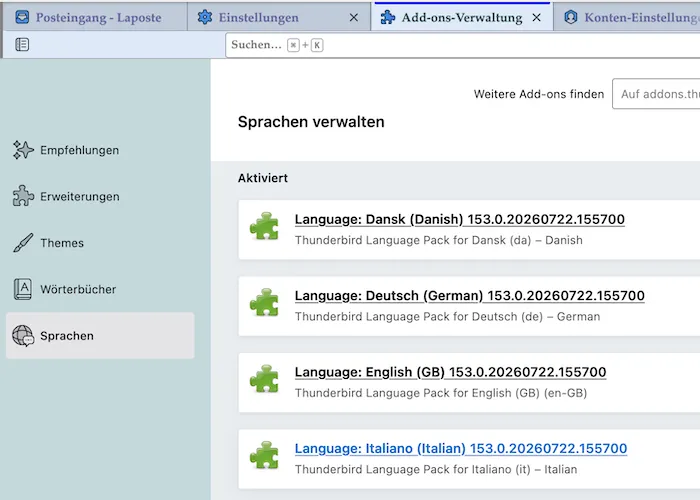Click the English (GB) (en-GB) description
Image resolution: width=700 pixels, height=500 pixels.
(x=441, y=393)
